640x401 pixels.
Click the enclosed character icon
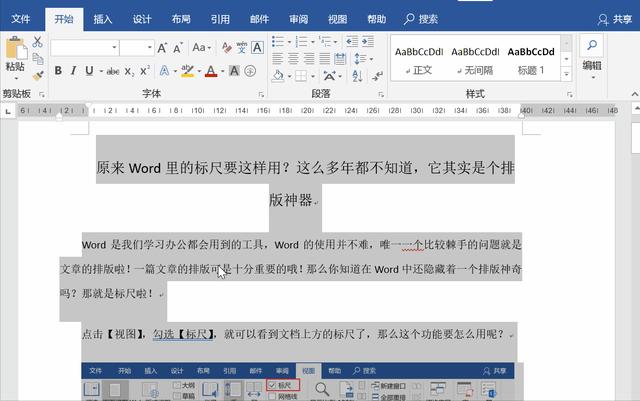250,71
